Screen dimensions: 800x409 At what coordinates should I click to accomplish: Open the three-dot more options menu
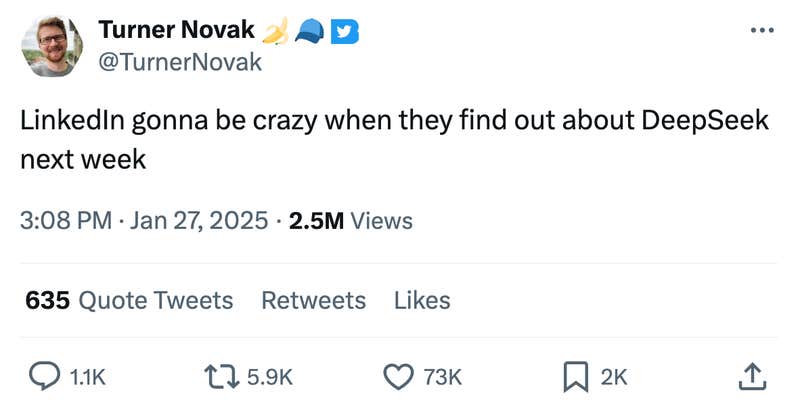pos(762,31)
